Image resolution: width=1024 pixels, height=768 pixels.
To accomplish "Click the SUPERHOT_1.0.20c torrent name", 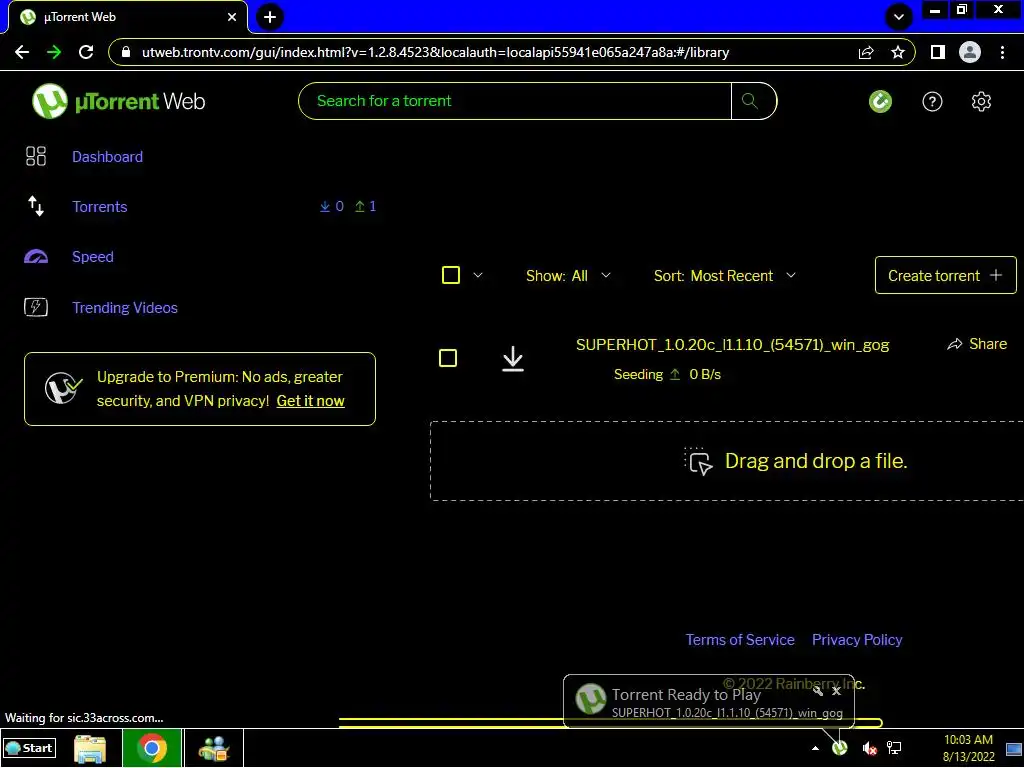I will click(732, 345).
